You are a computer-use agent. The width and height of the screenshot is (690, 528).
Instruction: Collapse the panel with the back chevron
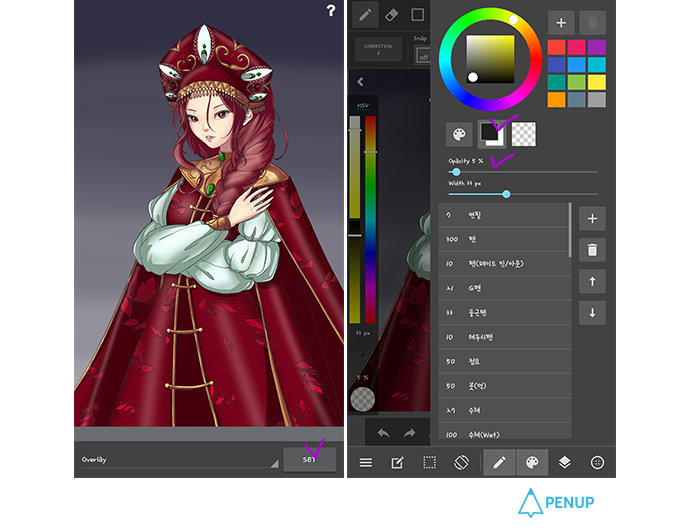tap(360, 81)
